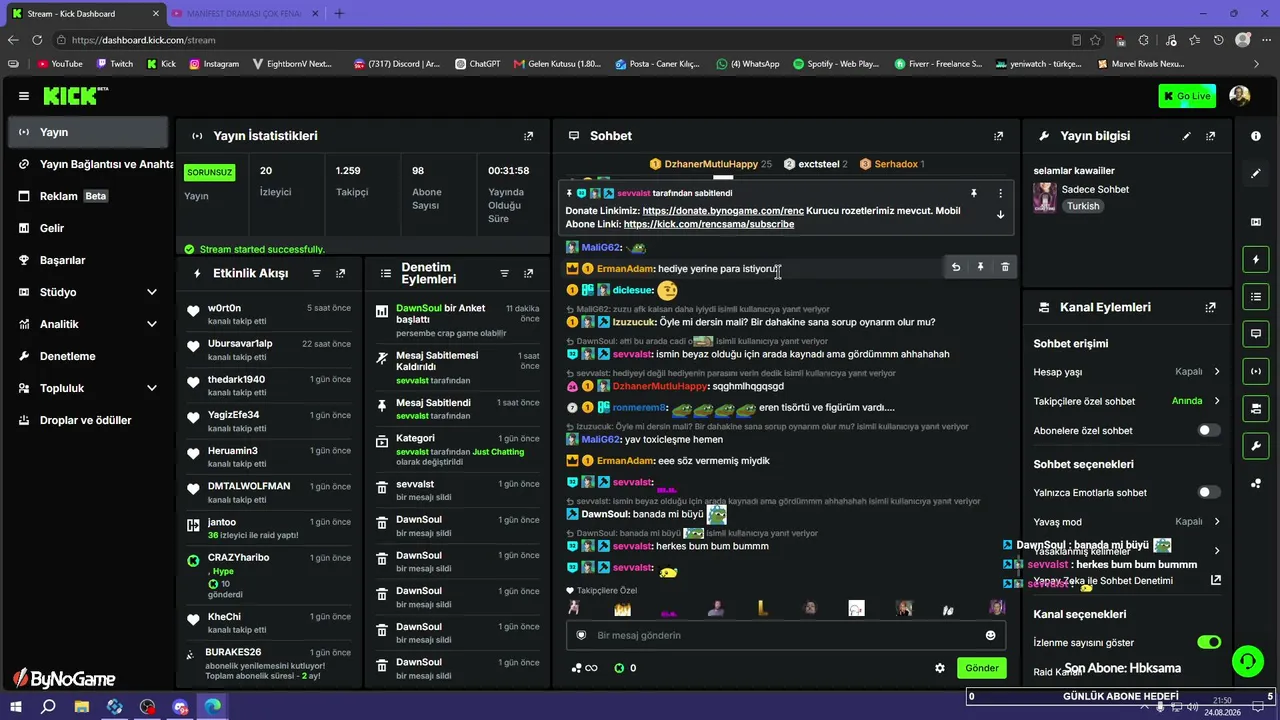Image resolution: width=1280 pixels, height=720 pixels.
Task: Open the Yasaklanmış kelimeler chevron
Action: coord(1217,551)
